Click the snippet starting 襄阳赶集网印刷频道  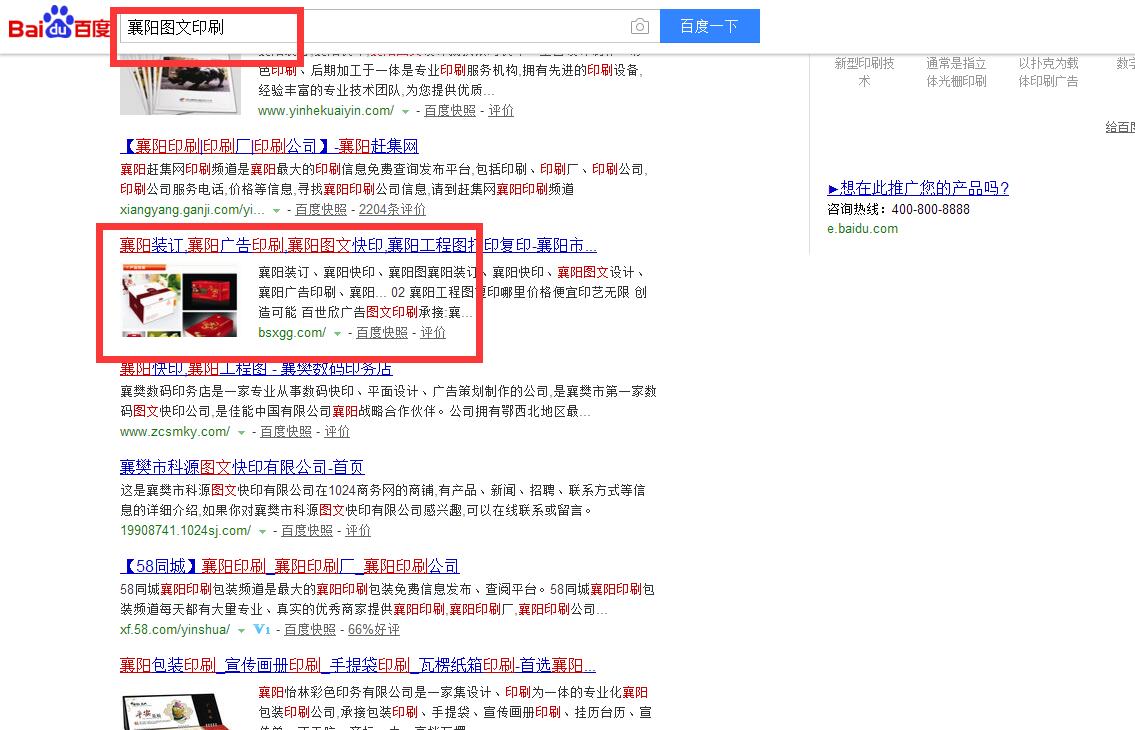[x=384, y=179]
